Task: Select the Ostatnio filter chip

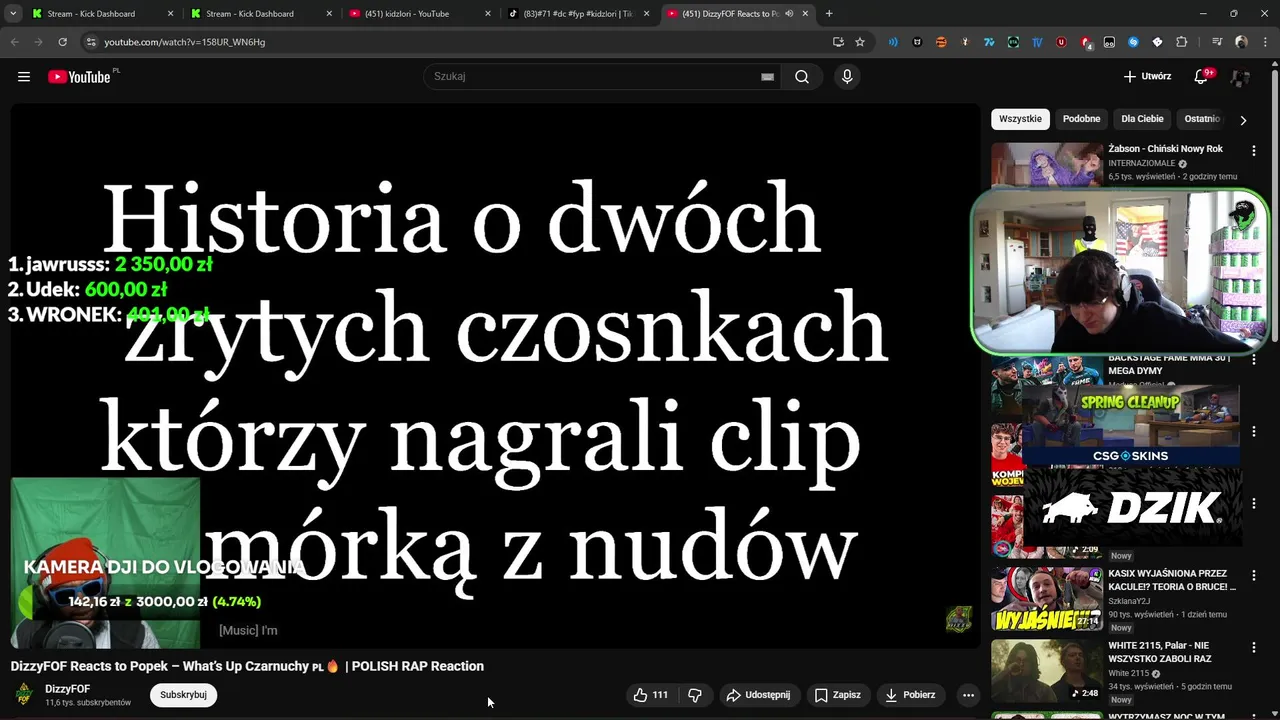Action: pos(1202,119)
